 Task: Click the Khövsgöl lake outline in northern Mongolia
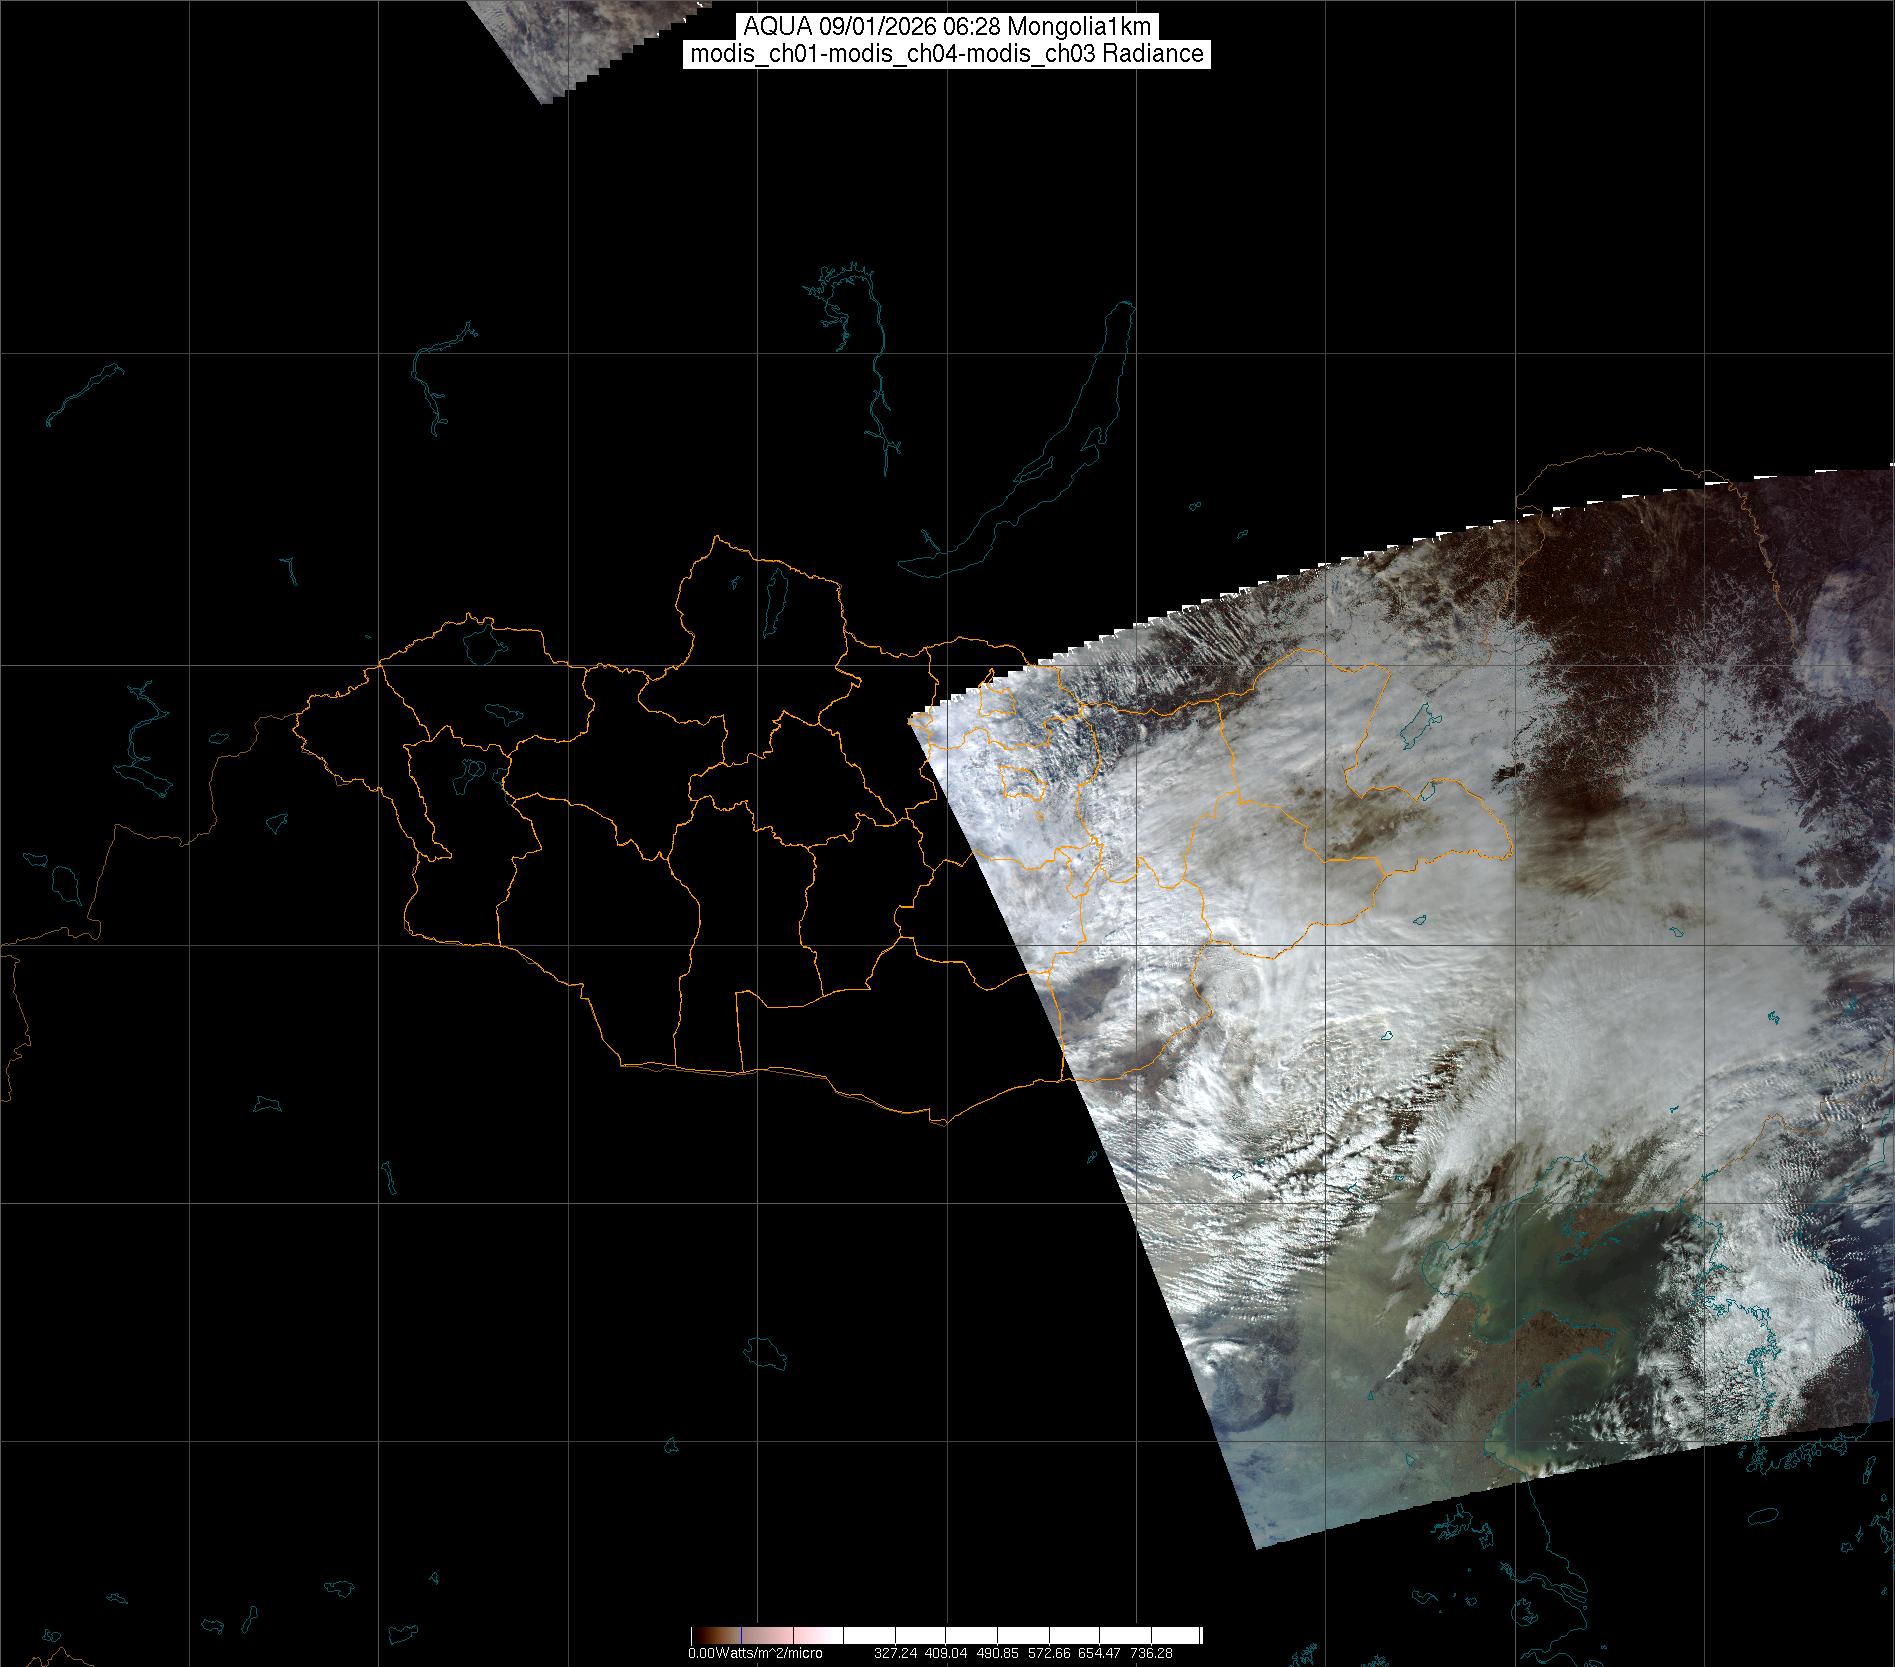point(775,595)
